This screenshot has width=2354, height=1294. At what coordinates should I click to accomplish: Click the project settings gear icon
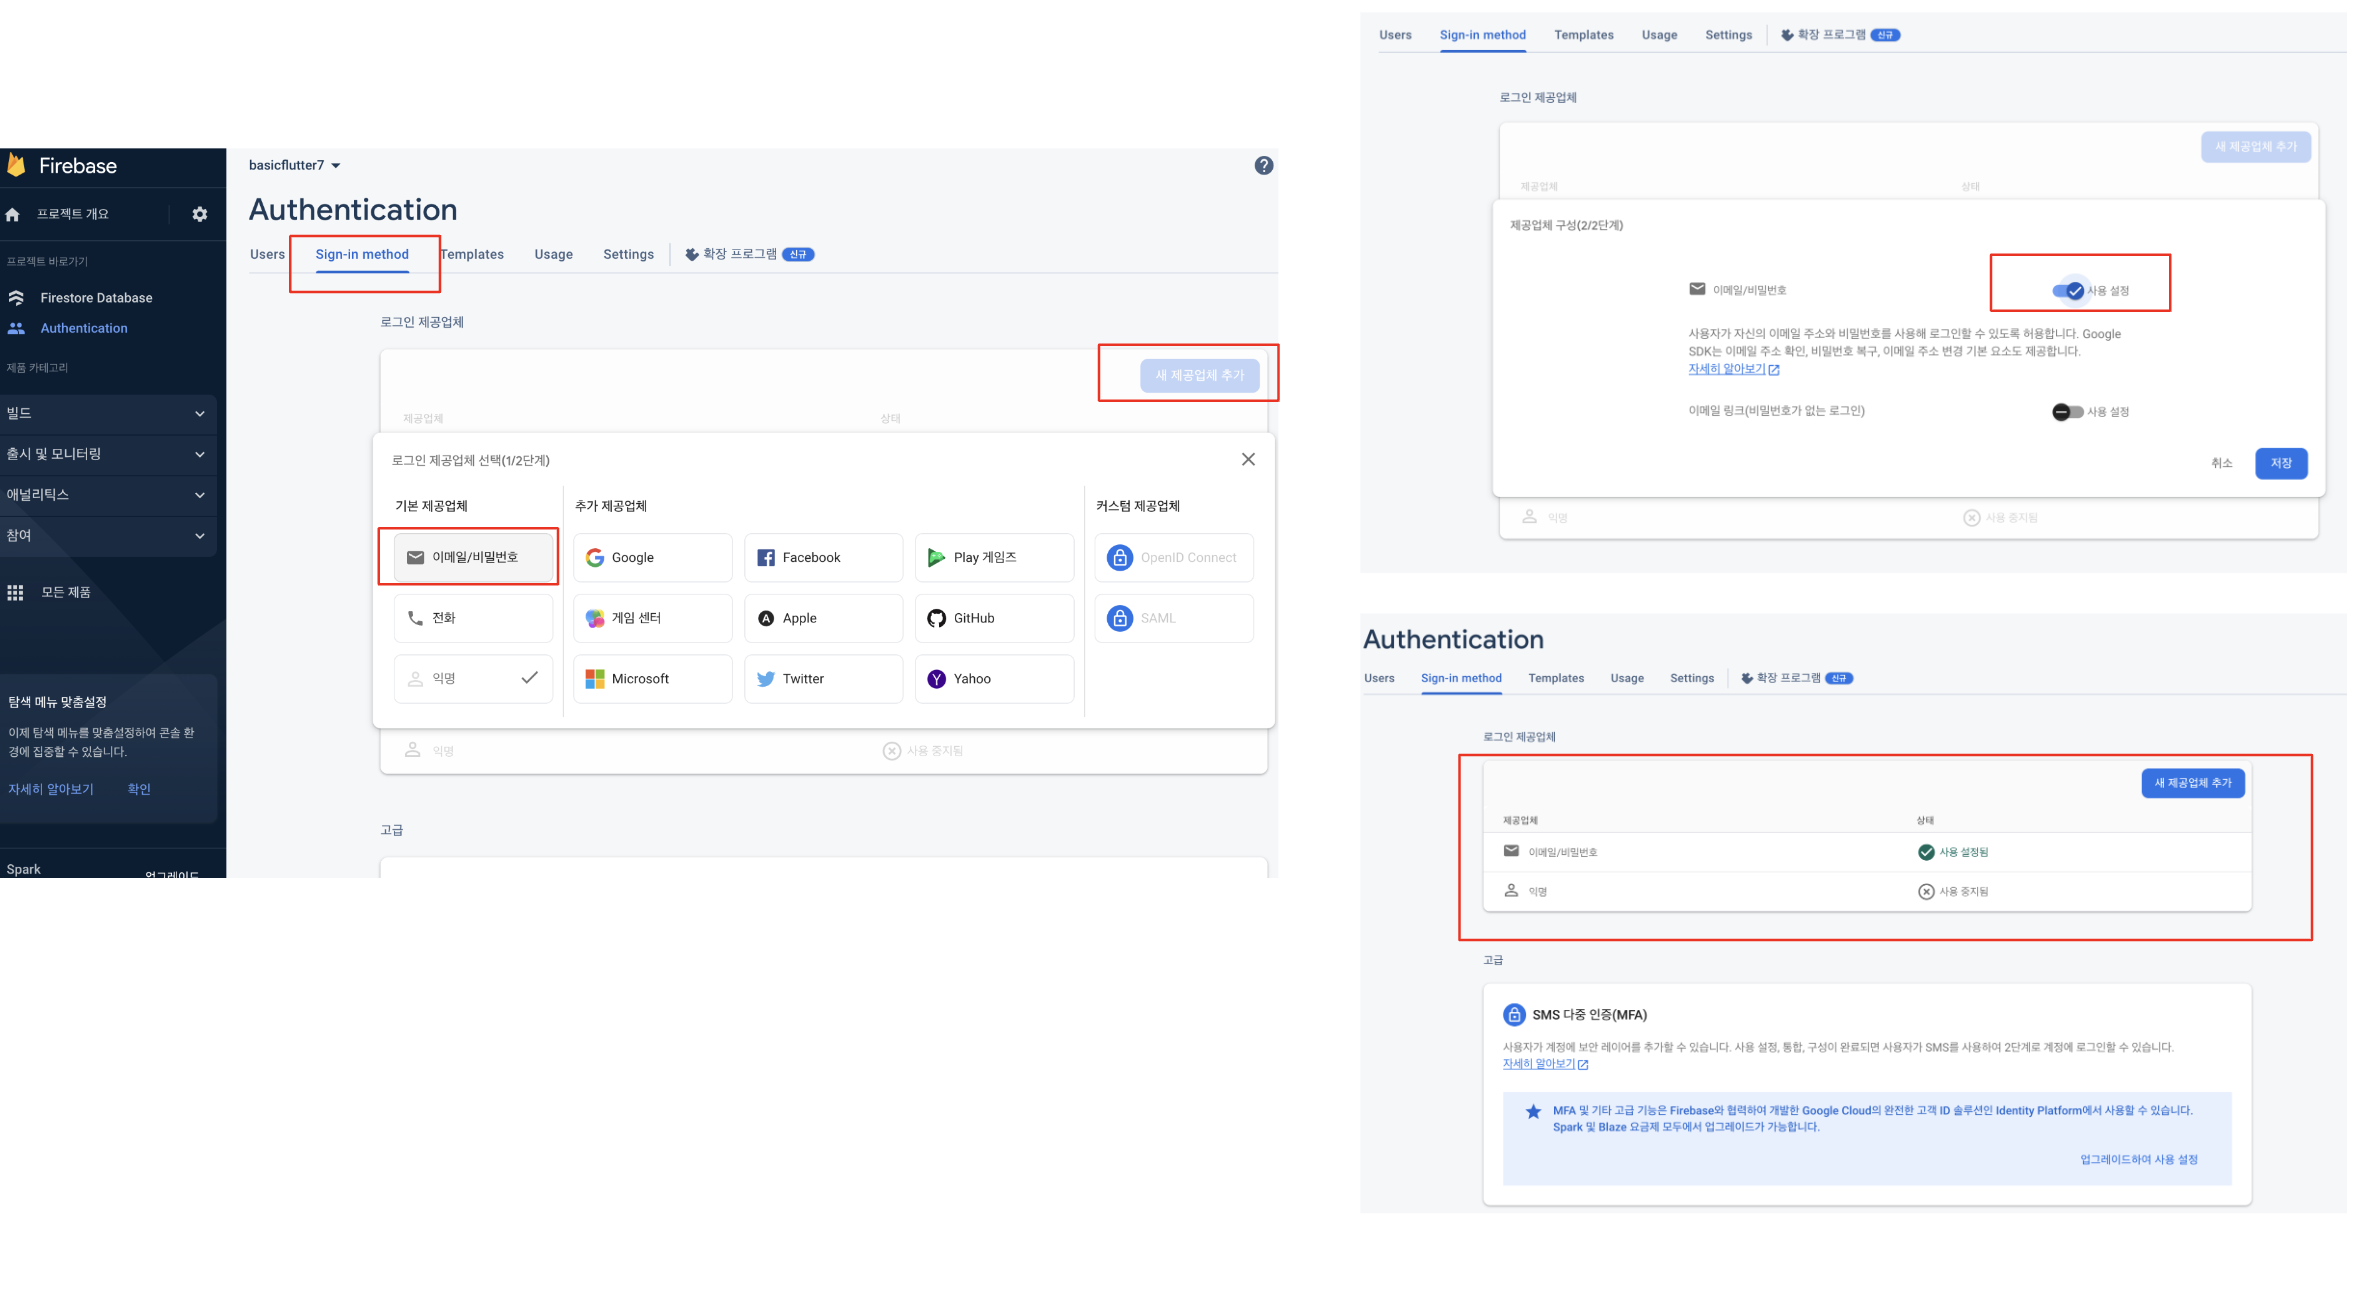coord(200,214)
